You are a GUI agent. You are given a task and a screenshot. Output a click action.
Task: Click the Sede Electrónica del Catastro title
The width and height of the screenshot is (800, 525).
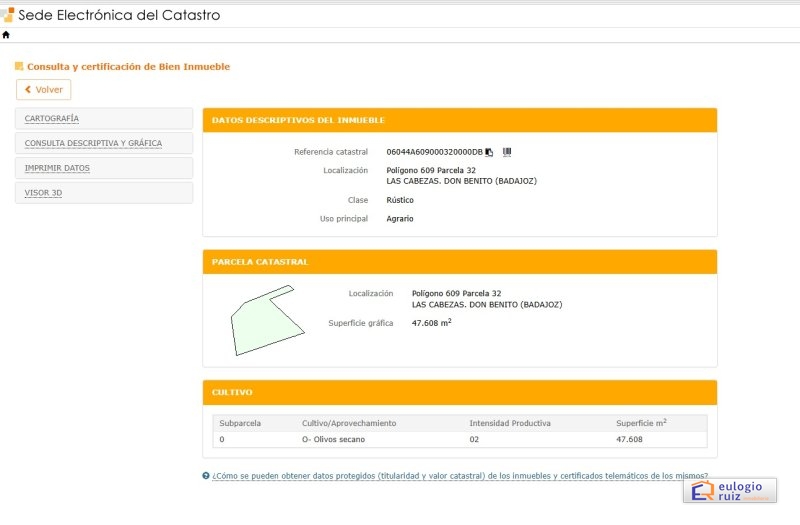tap(119, 15)
